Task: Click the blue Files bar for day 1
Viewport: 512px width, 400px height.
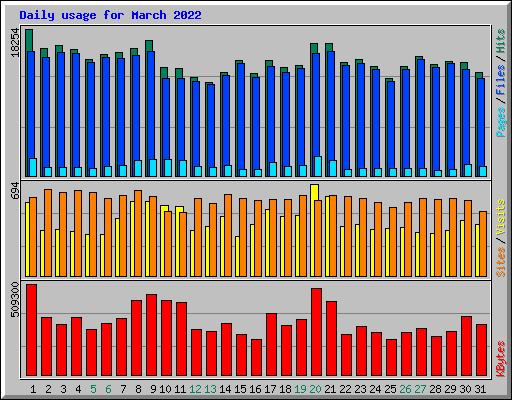Action: point(31,105)
